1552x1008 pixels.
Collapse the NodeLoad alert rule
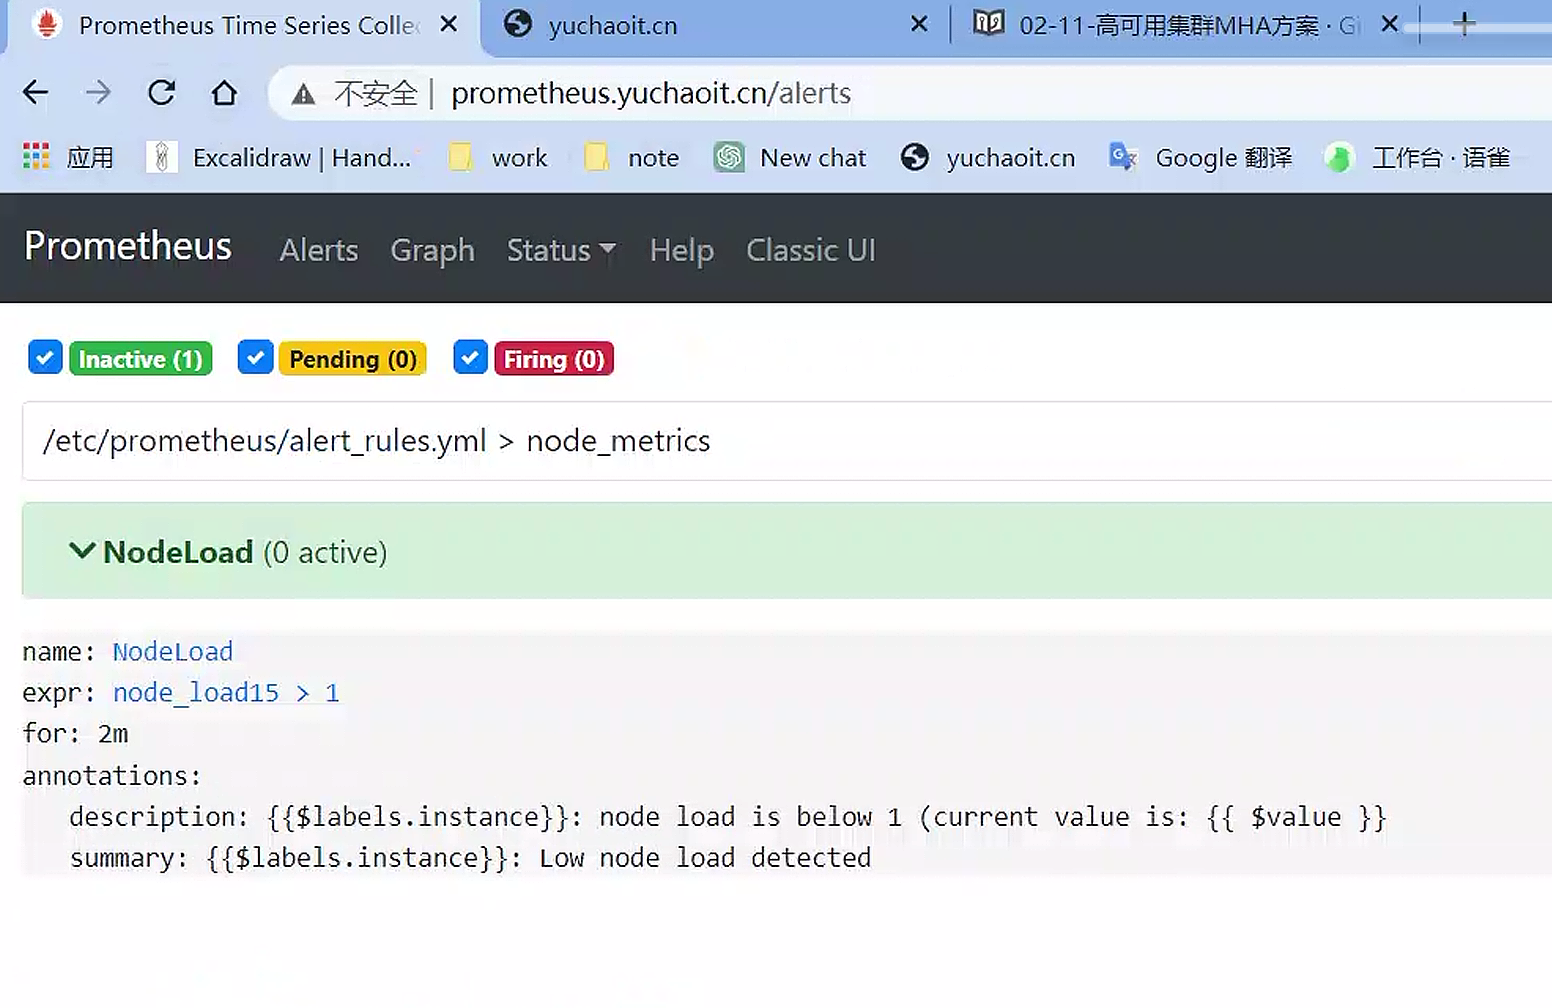tap(82, 551)
